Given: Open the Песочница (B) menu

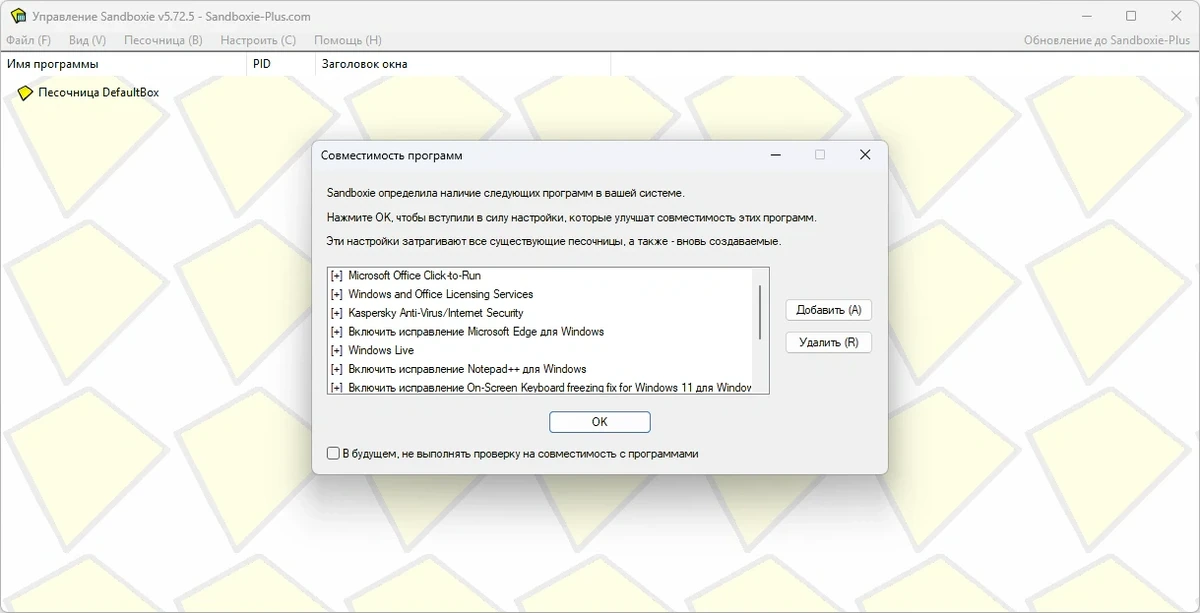Looking at the screenshot, I should tap(163, 40).
